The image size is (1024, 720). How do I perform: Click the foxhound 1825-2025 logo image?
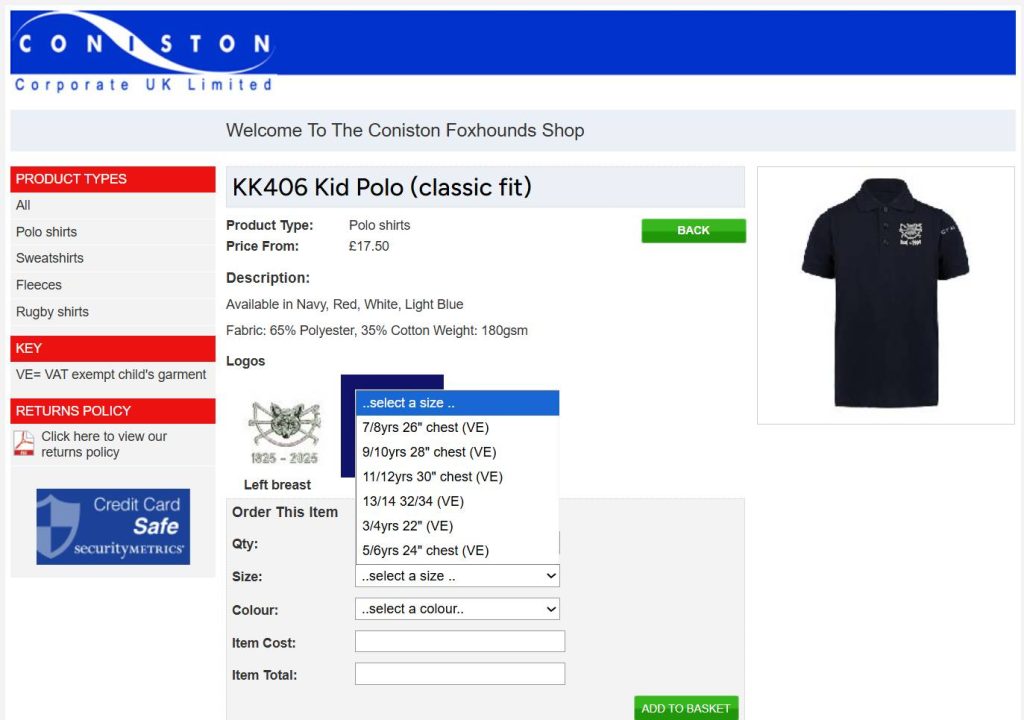point(284,432)
